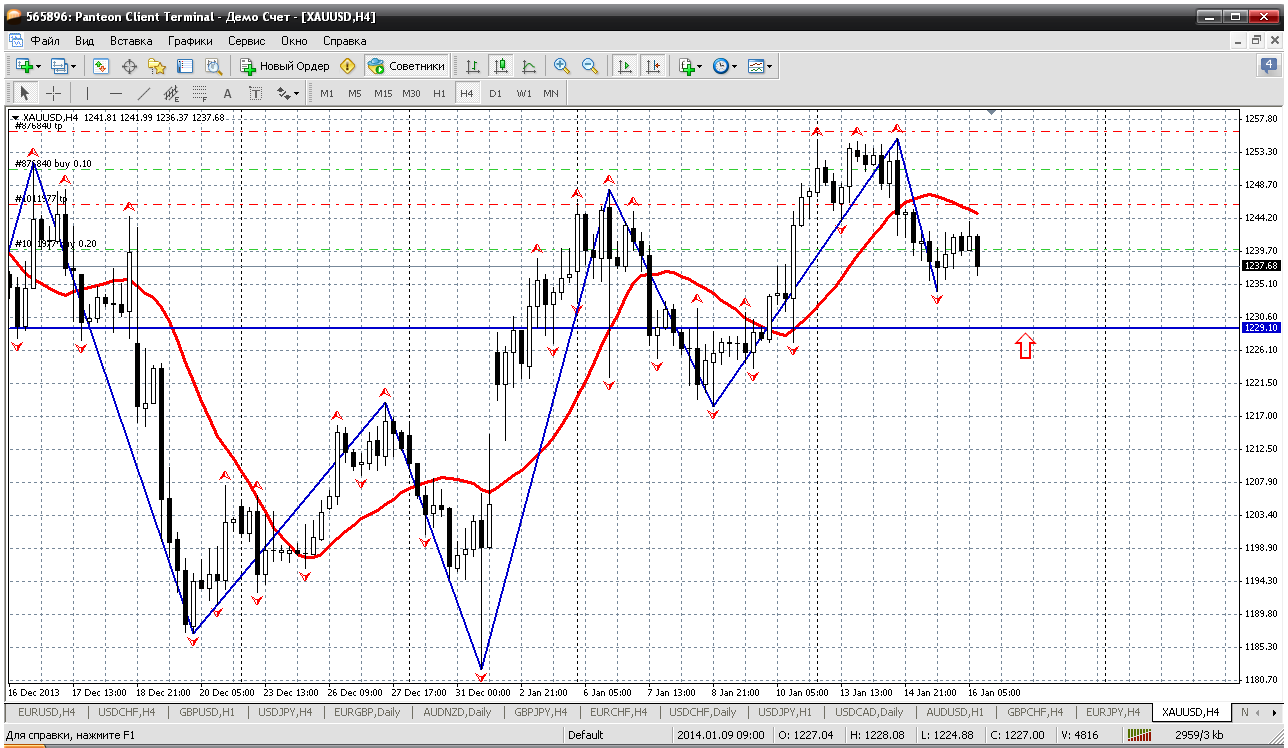Launch MetaEditor with the yellow diamond icon

347,66
